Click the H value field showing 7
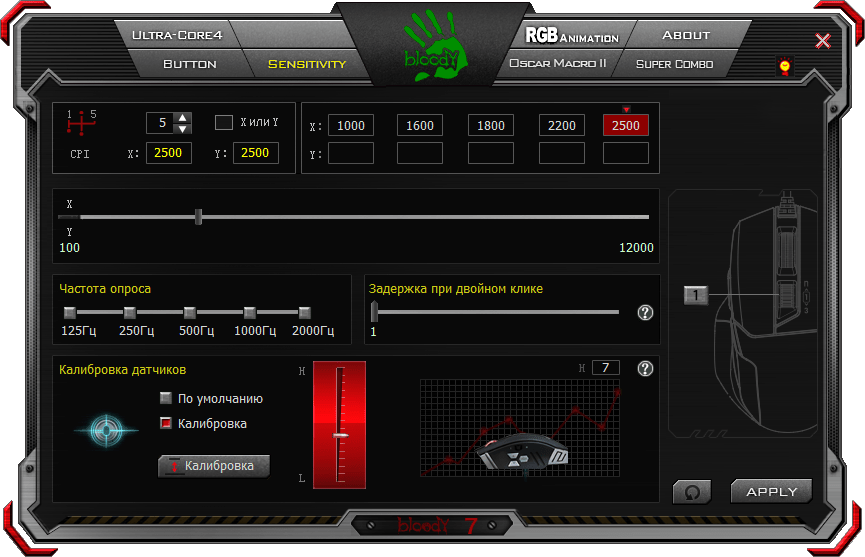This screenshot has width=865, height=557. (605, 368)
